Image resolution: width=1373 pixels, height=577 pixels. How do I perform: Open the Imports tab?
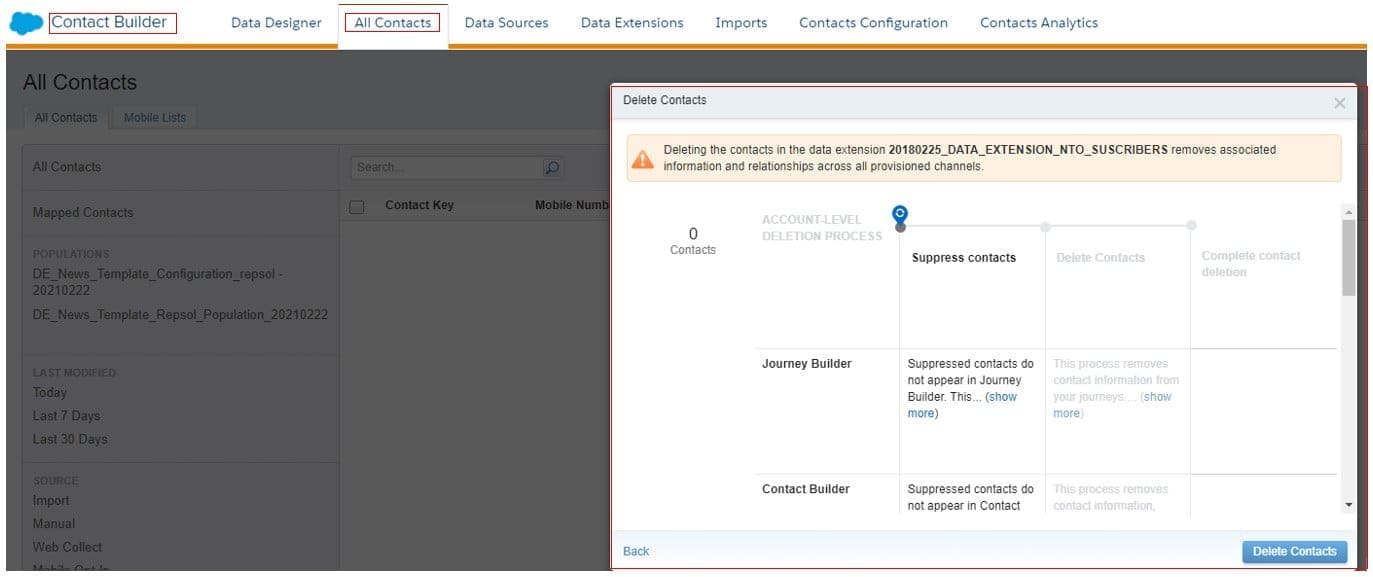[x=741, y=23]
